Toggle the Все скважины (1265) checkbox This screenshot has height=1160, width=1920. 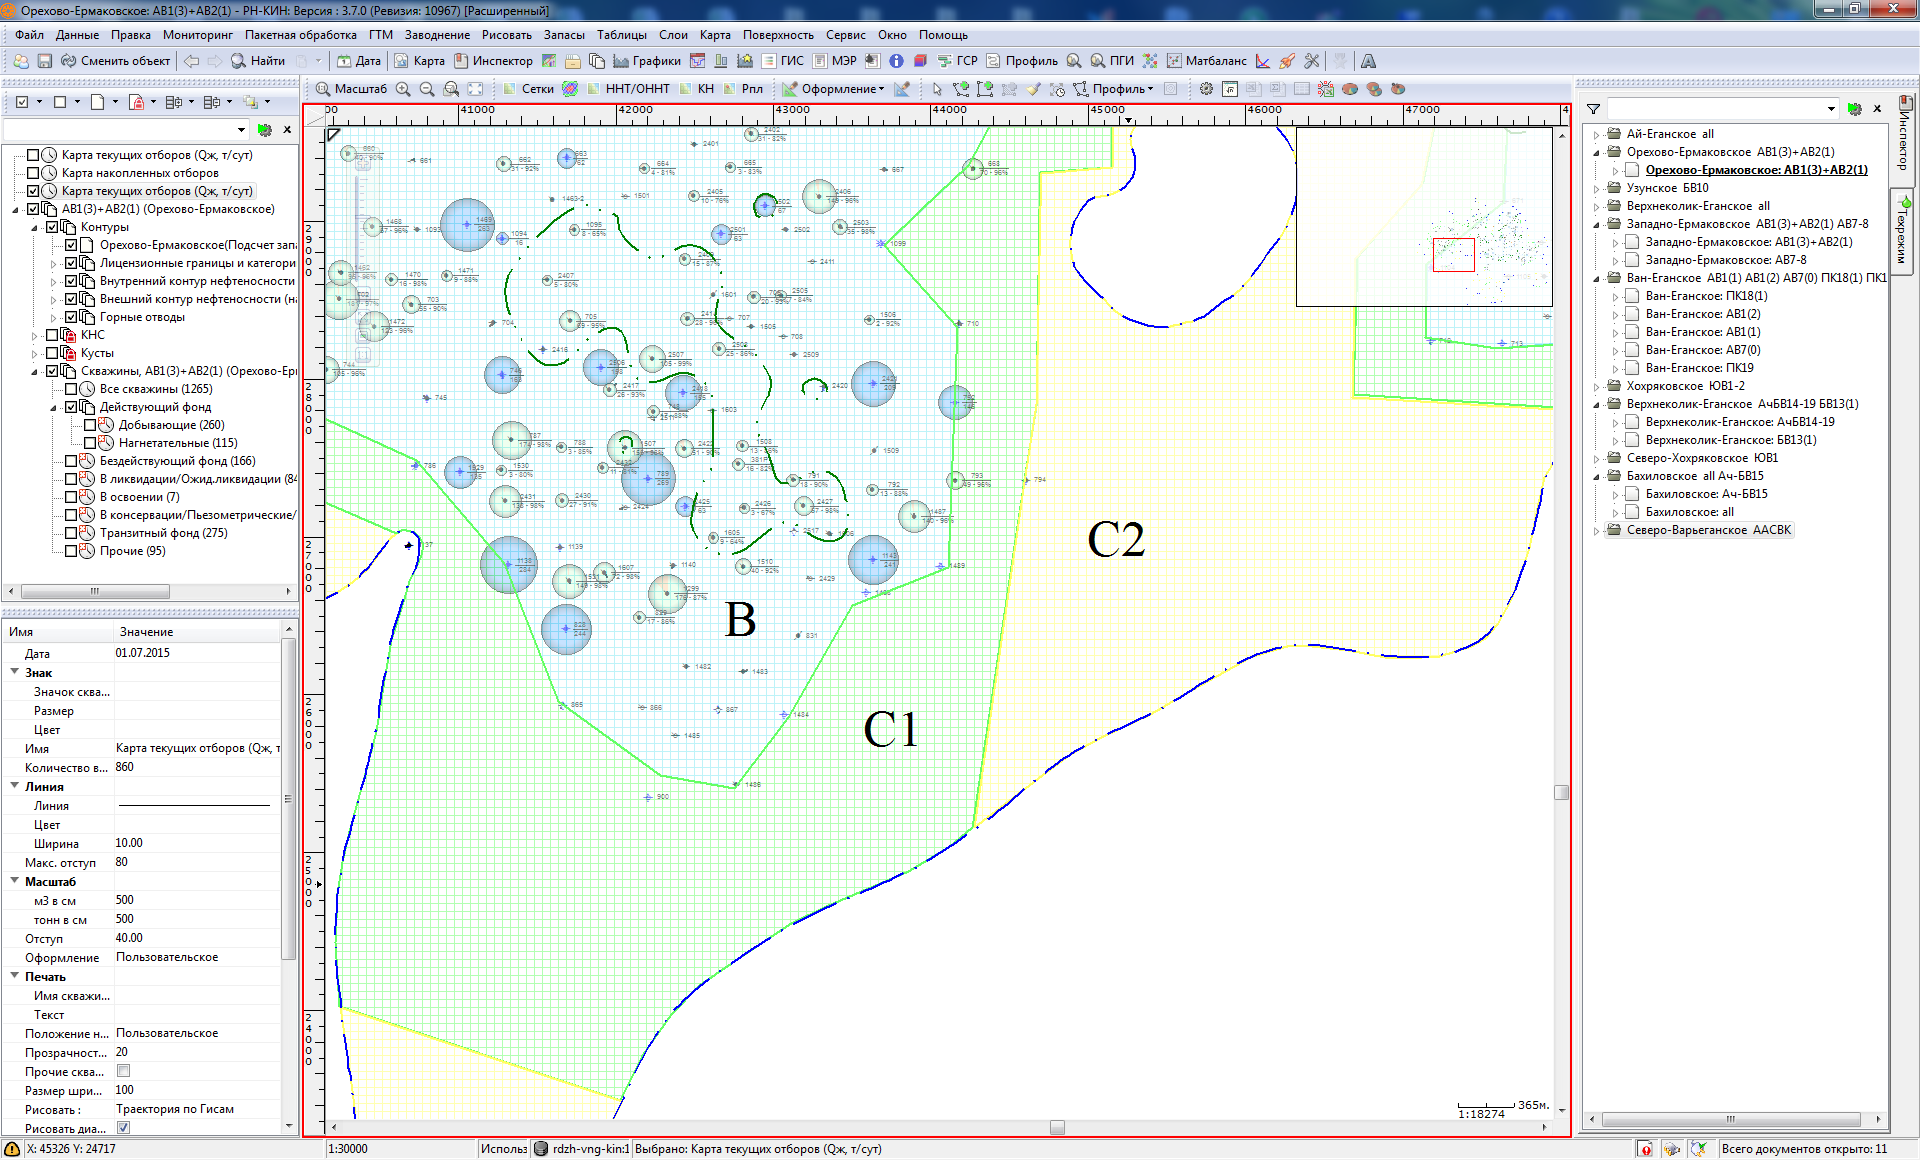pos(71,389)
